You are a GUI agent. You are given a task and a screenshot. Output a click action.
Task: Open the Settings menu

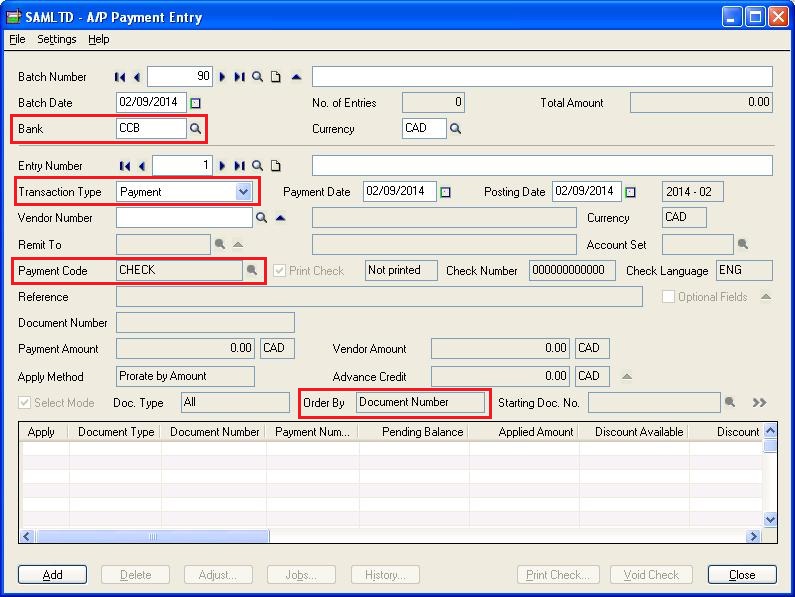point(57,39)
